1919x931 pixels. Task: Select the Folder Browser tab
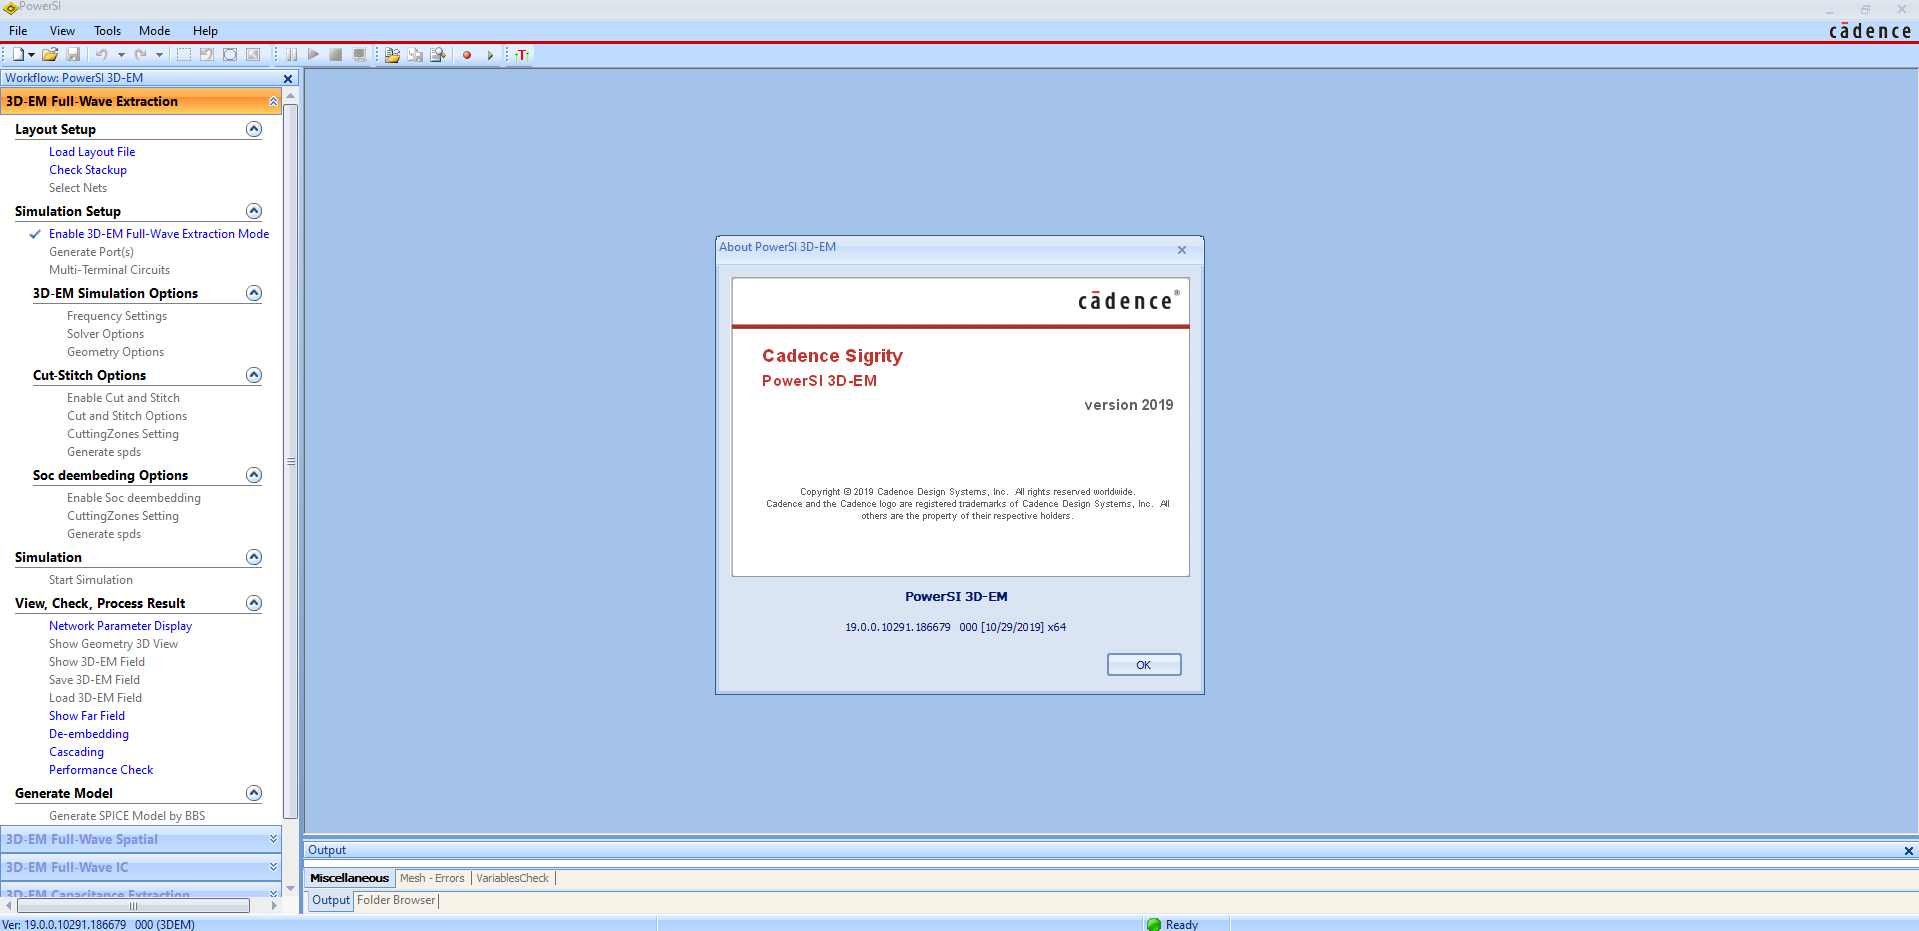click(x=396, y=900)
